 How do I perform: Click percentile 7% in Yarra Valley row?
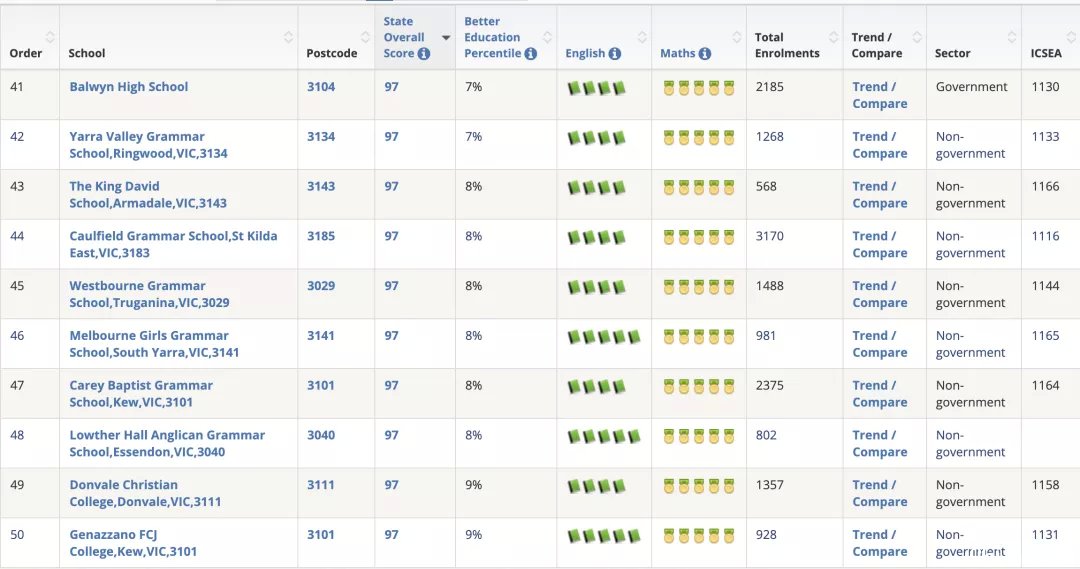(x=473, y=136)
